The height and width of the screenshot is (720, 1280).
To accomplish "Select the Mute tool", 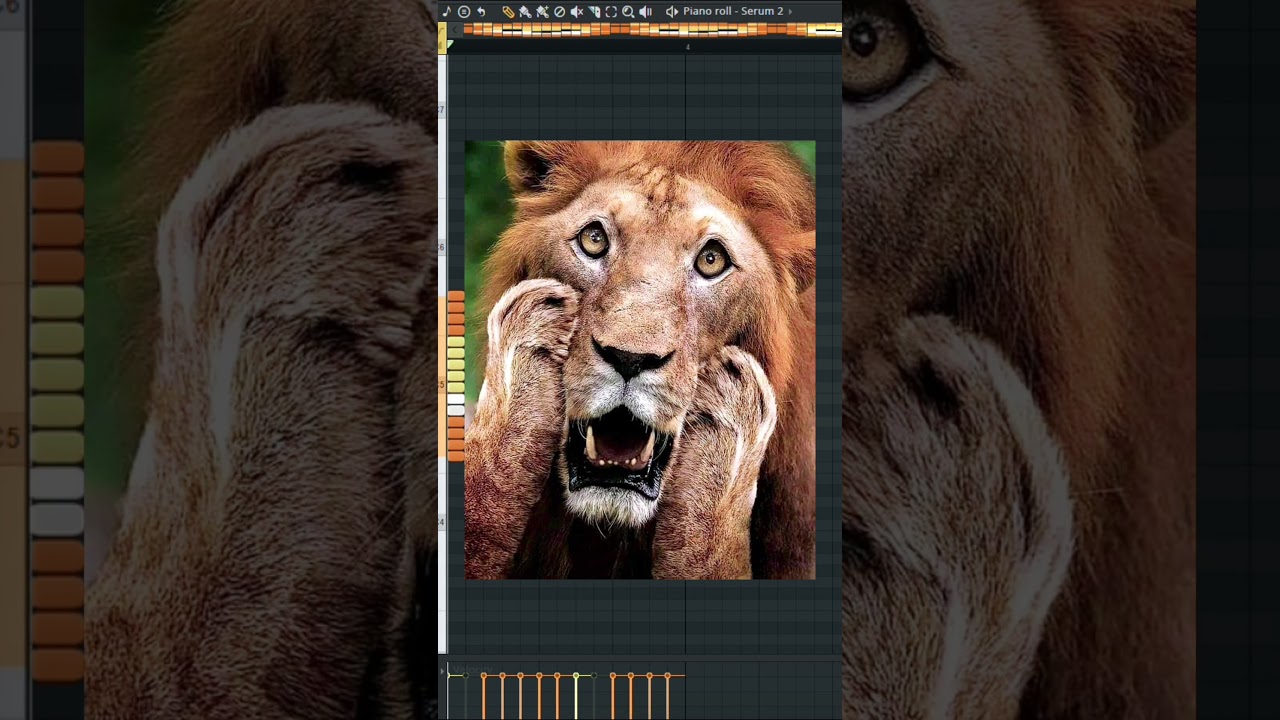I will tap(577, 12).
